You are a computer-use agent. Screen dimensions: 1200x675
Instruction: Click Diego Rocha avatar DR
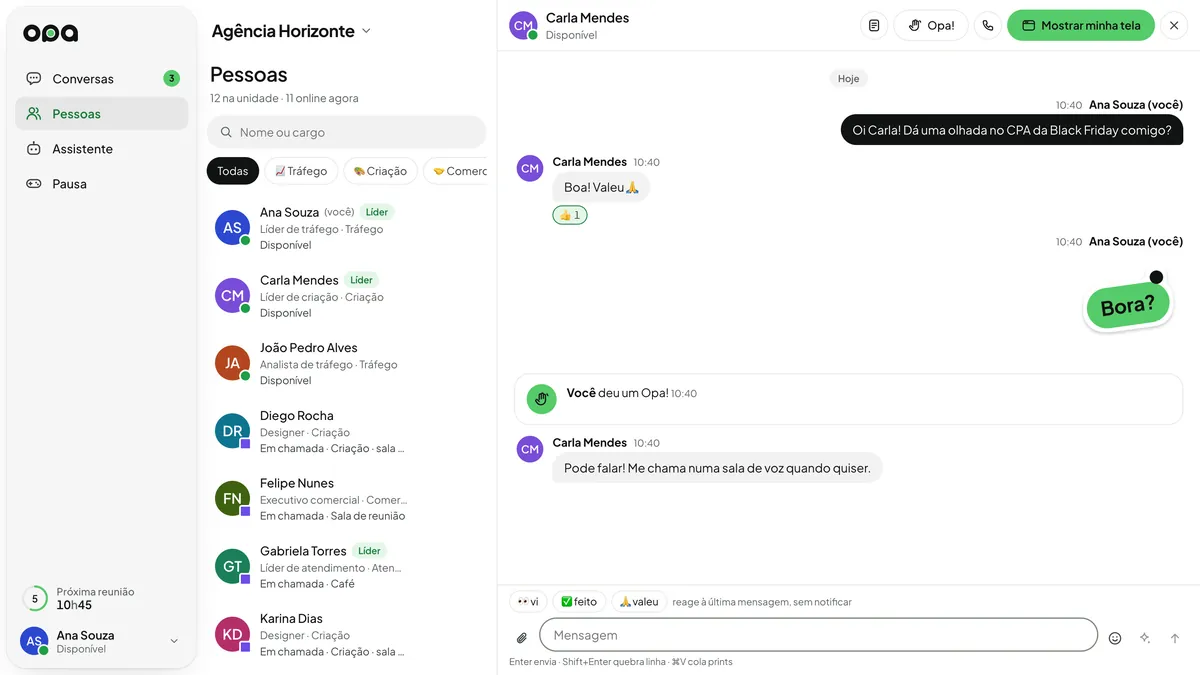click(232, 431)
